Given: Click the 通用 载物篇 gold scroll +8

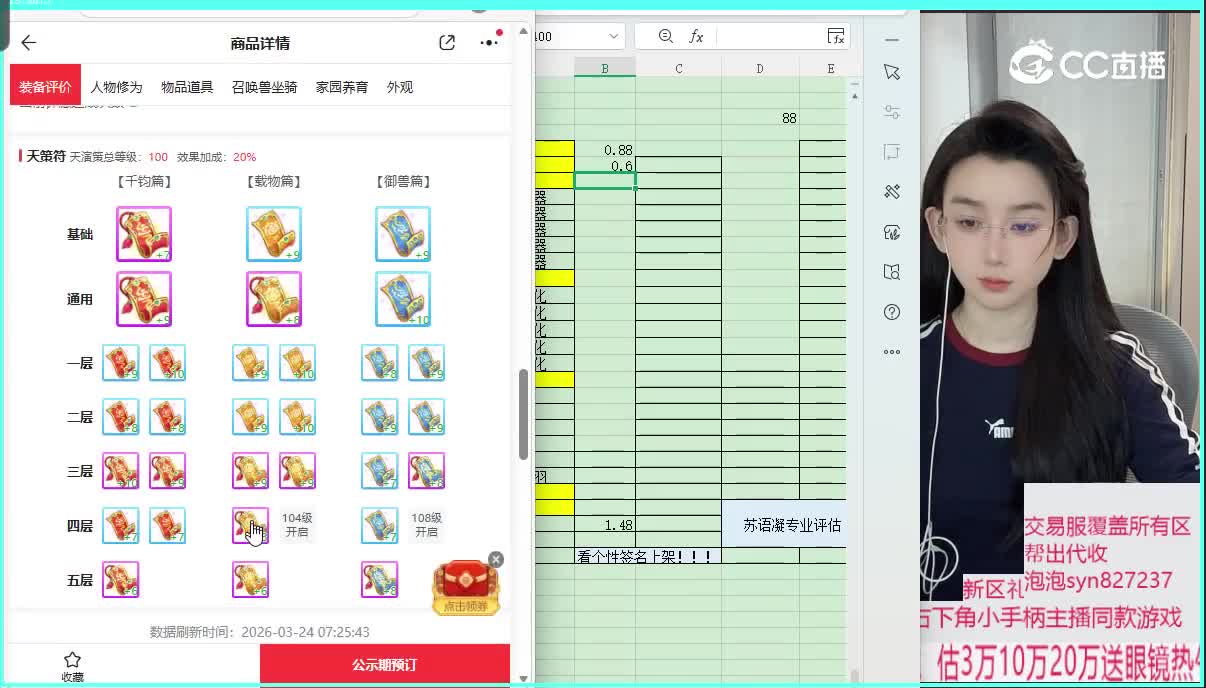Looking at the screenshot, I should [x=274, y=299].
